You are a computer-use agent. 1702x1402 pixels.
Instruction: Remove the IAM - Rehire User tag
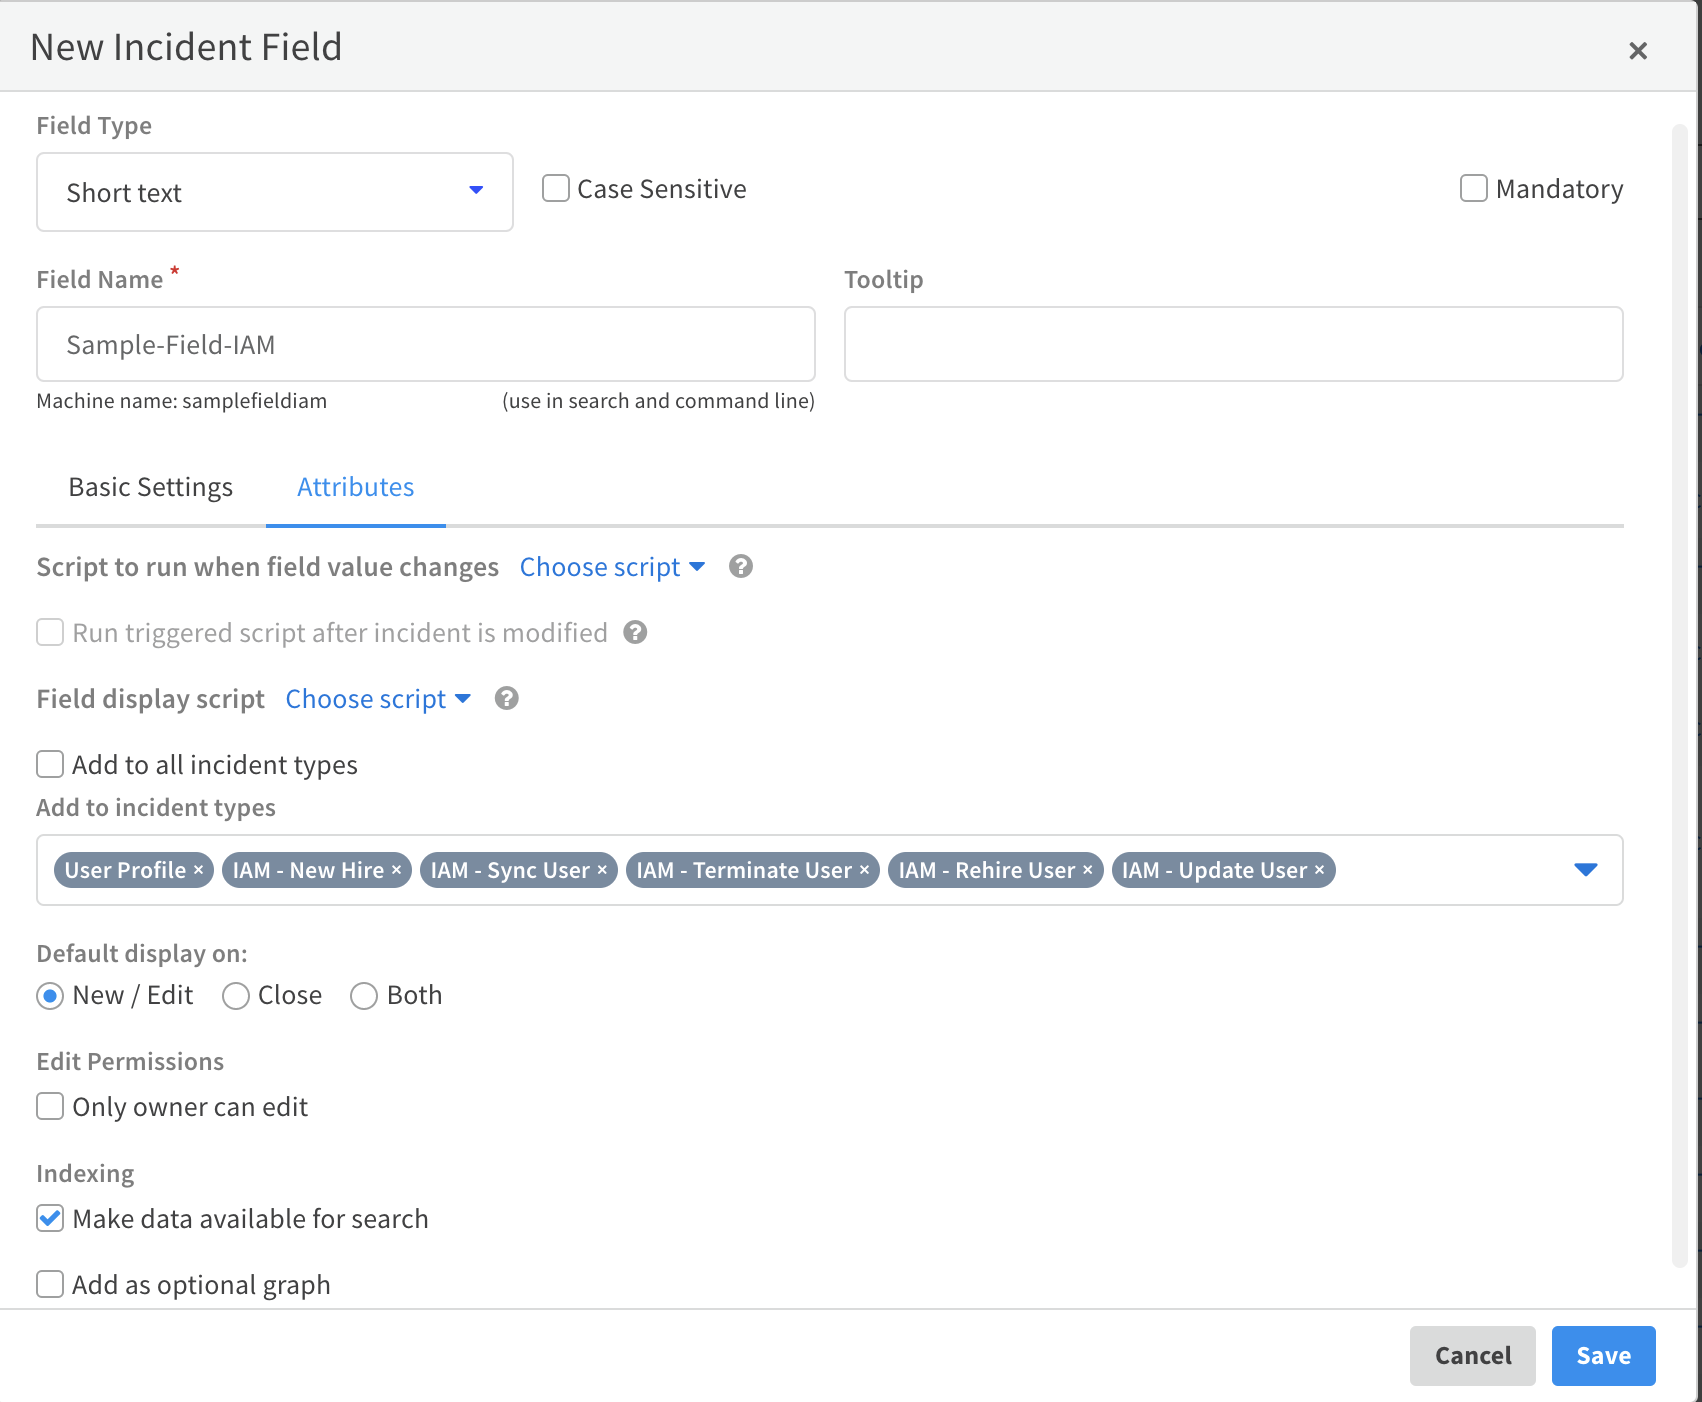pyautogui.click(x=1088, y=870)
